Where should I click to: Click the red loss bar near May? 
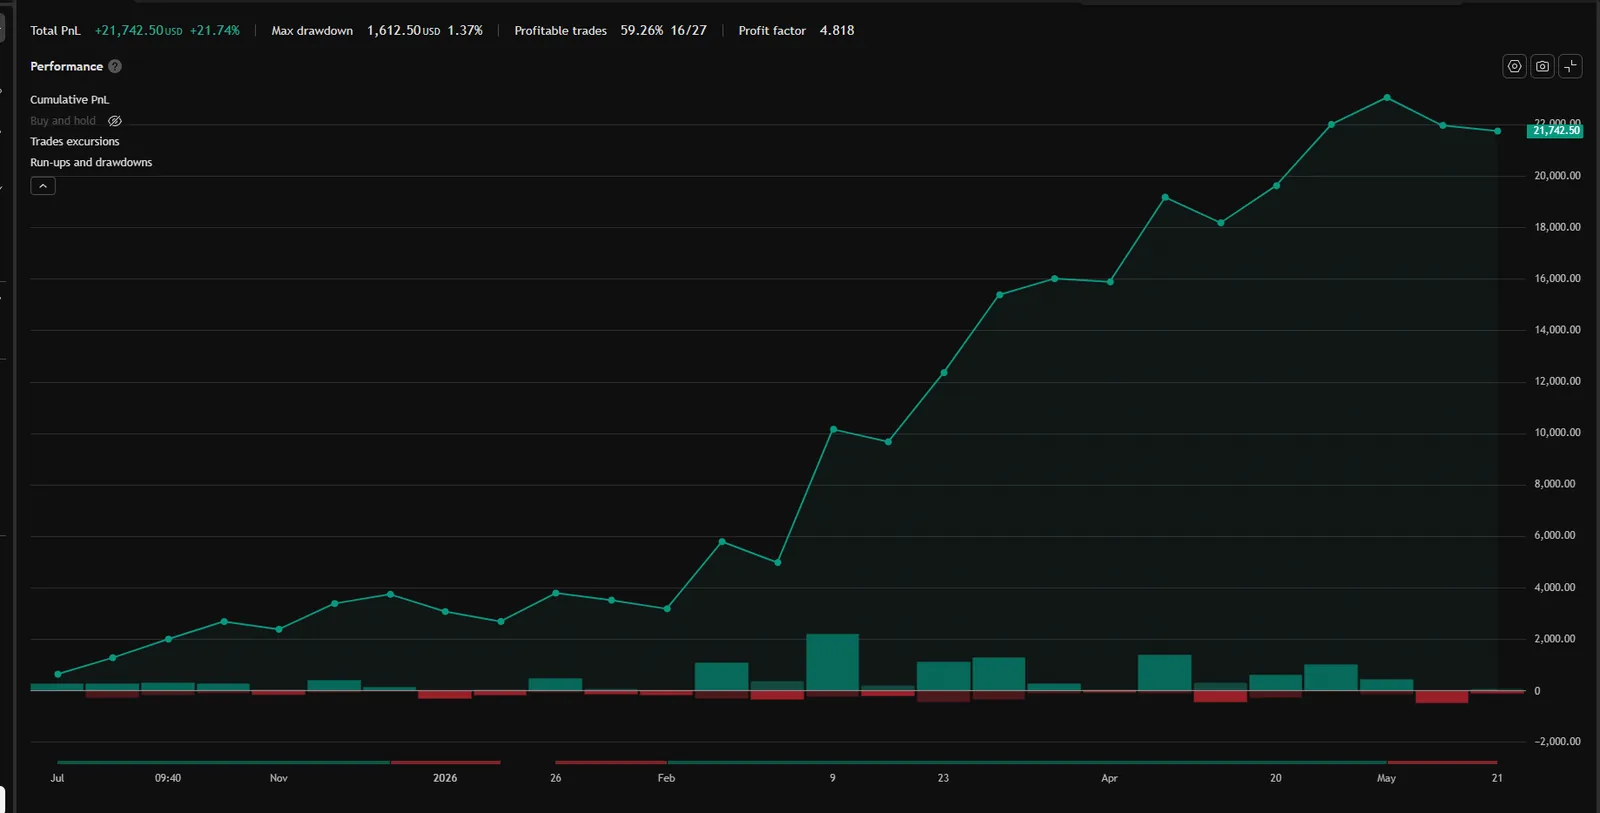(x=1442, y=697)
